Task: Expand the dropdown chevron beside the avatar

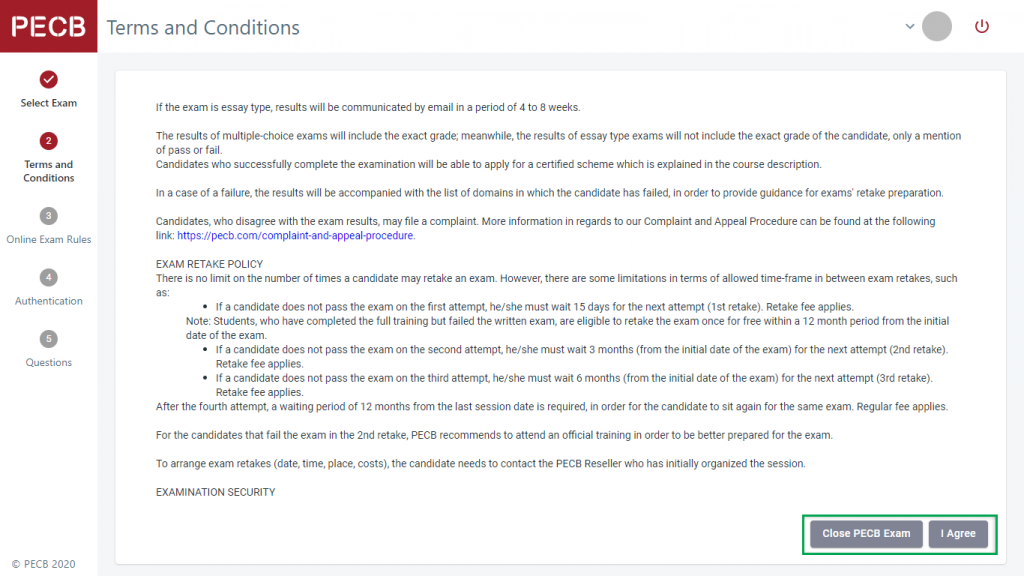Action: tap(910, 27)
